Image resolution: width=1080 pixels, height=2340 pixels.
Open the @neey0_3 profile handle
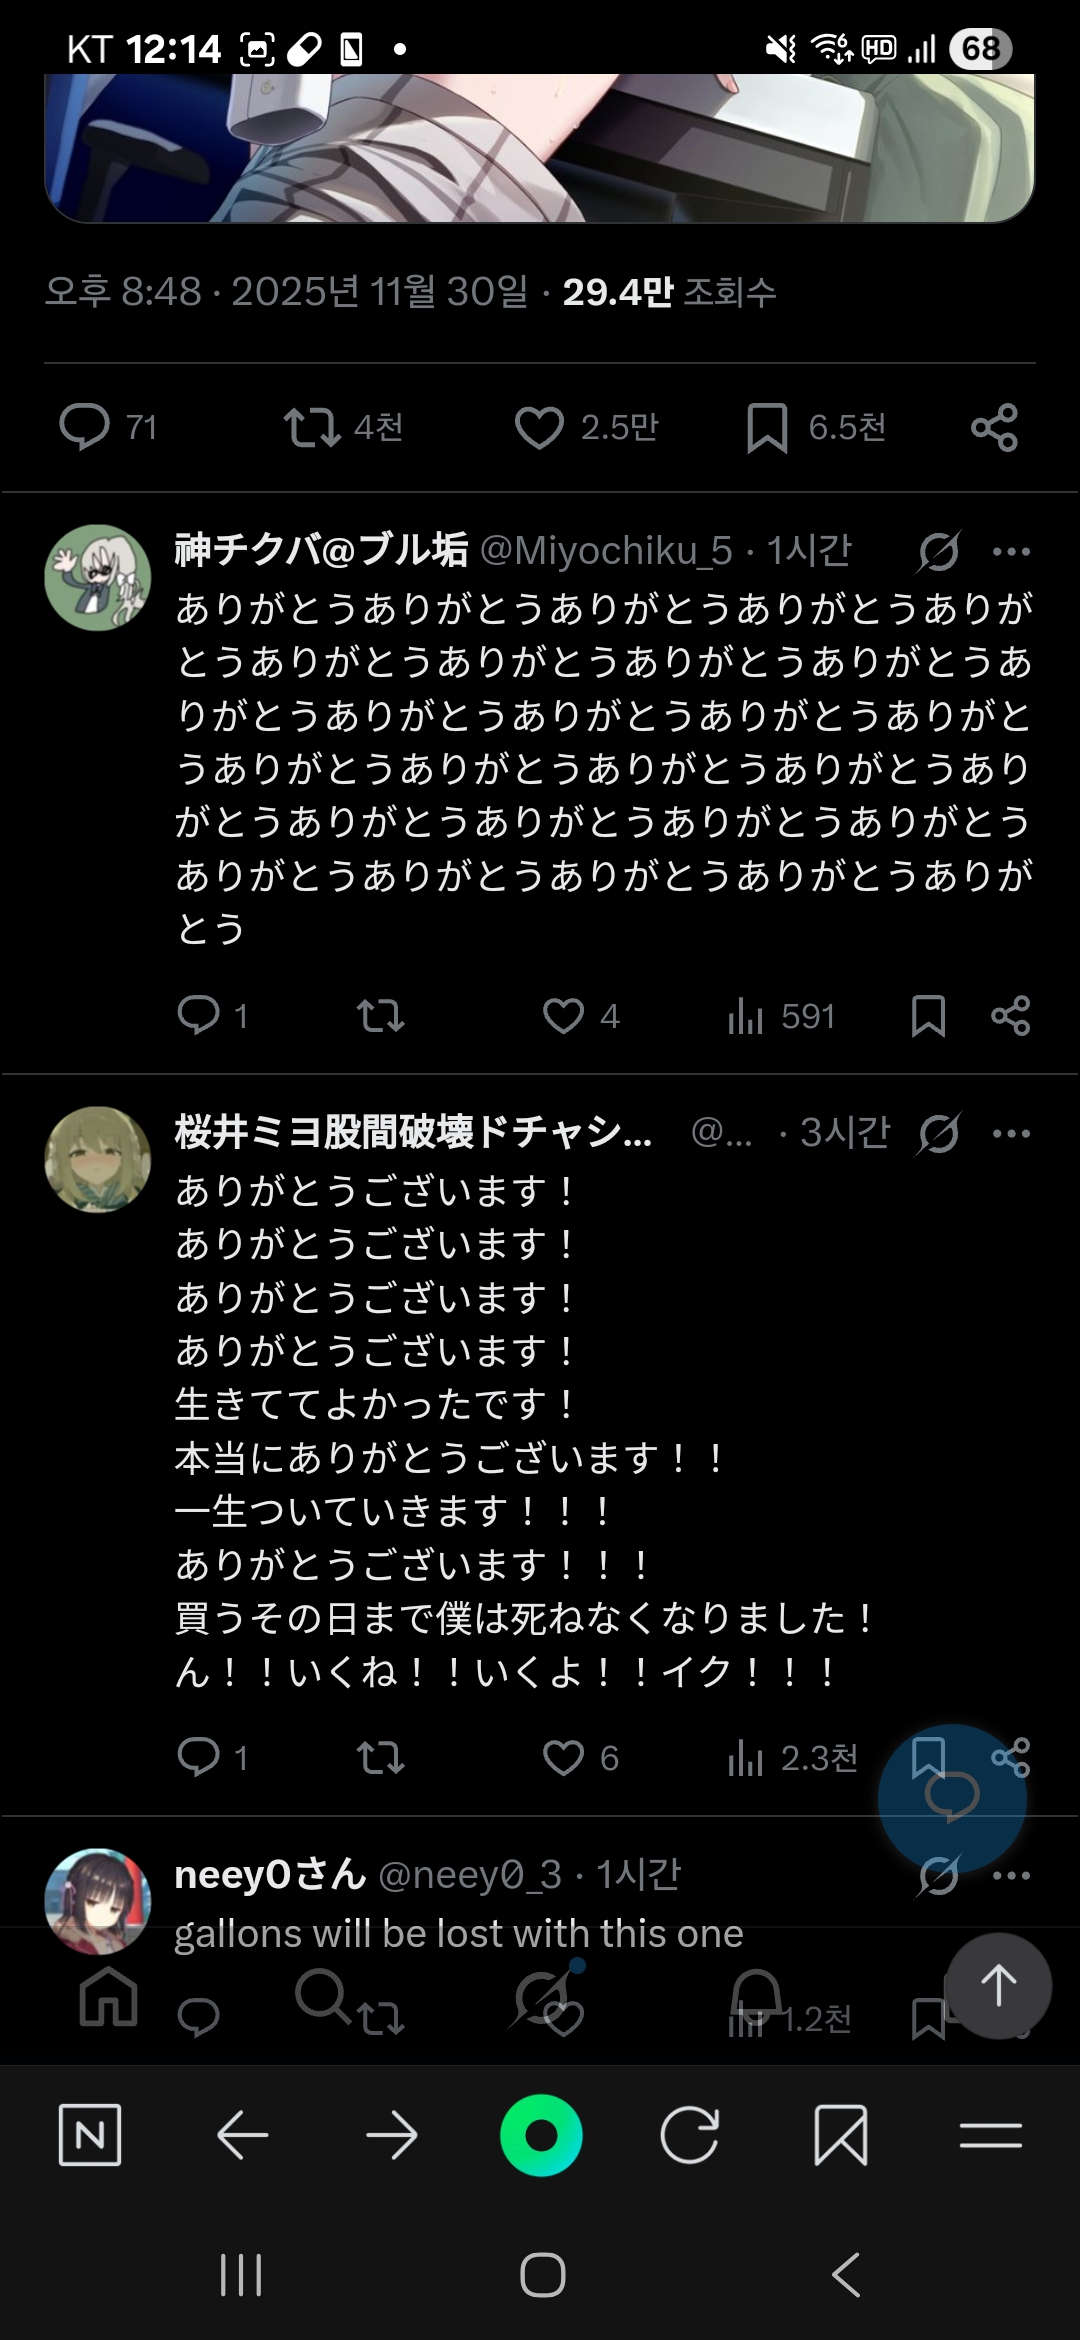[x=470, y=1875]
